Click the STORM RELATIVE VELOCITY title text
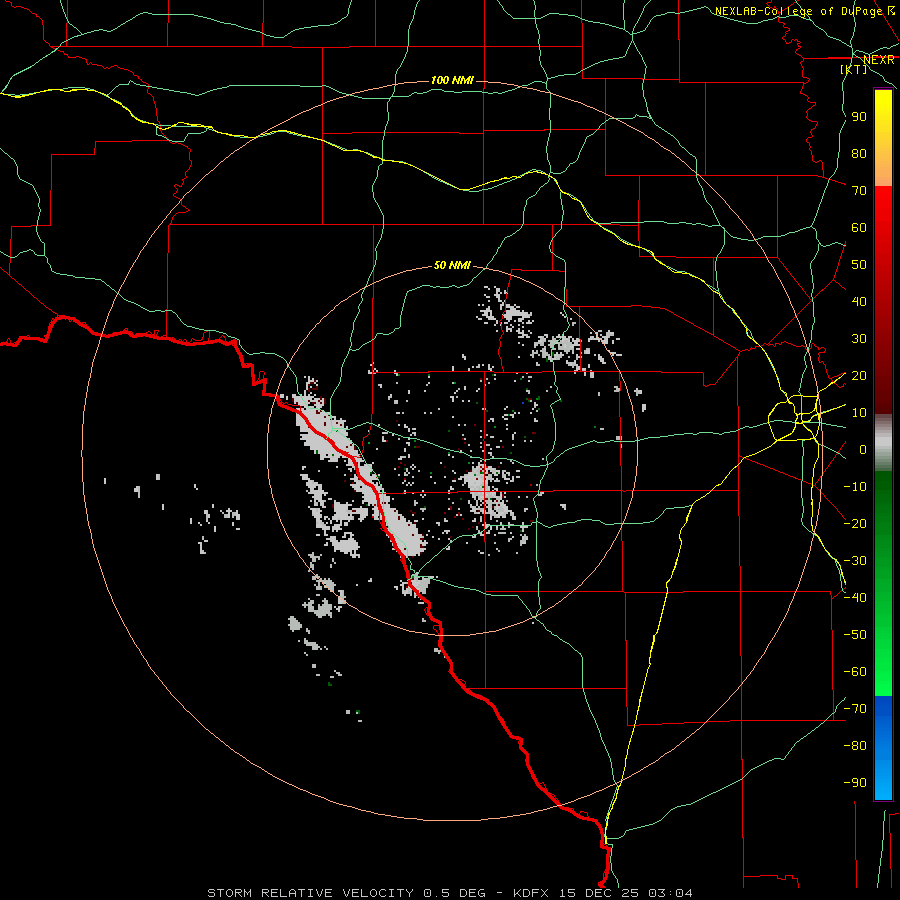900x900 pixels. [x=311, y=893]
